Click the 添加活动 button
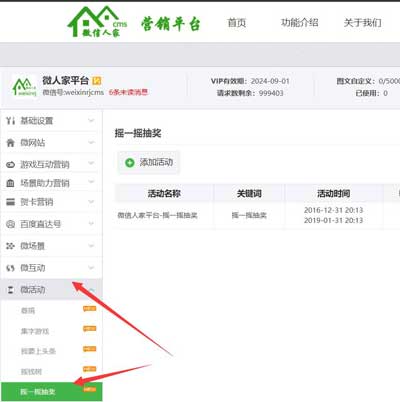The height and width of the screenshot is (402, 400). [x=148, y=163]
